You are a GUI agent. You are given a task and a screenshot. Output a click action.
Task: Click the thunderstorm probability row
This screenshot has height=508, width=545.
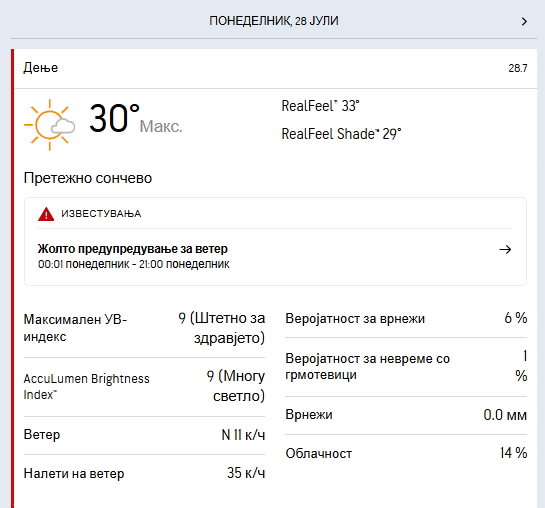[406, 367]
